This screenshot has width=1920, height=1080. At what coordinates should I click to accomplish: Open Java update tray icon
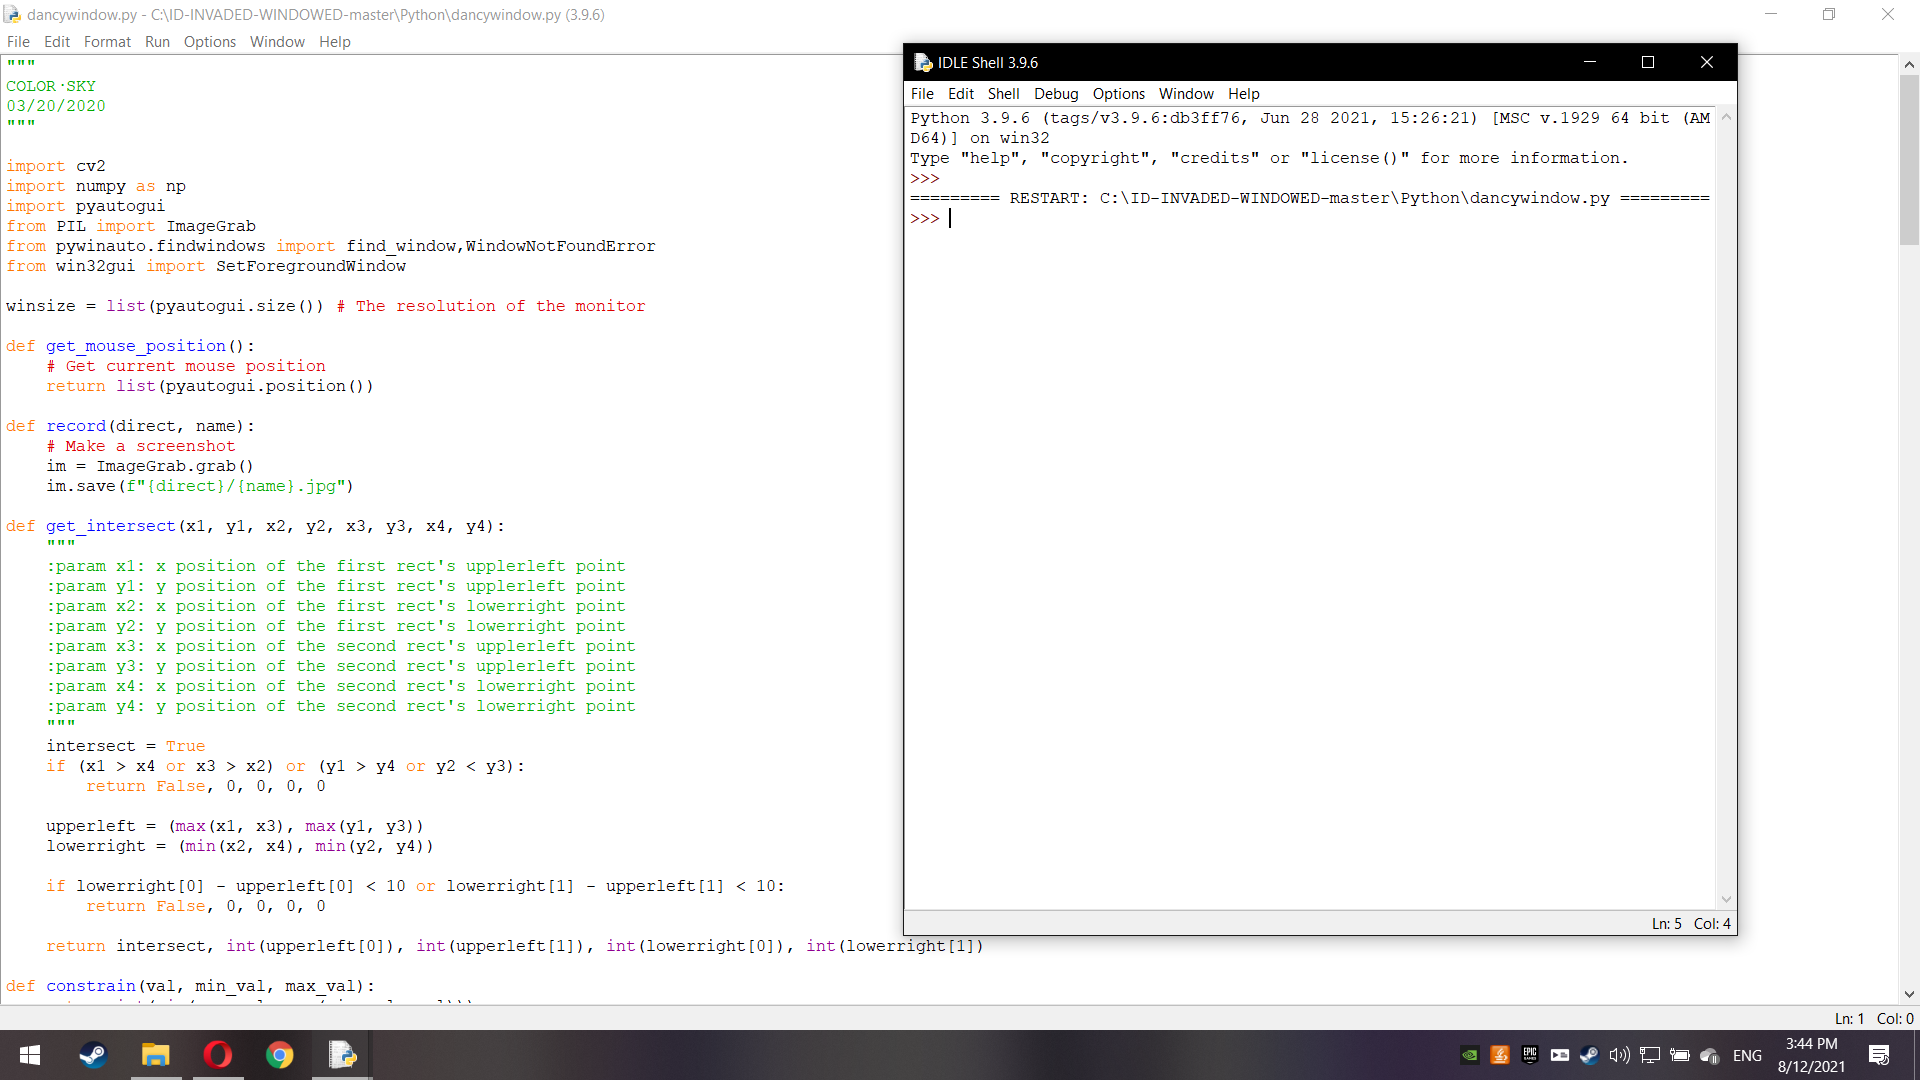[1500, 1055]
